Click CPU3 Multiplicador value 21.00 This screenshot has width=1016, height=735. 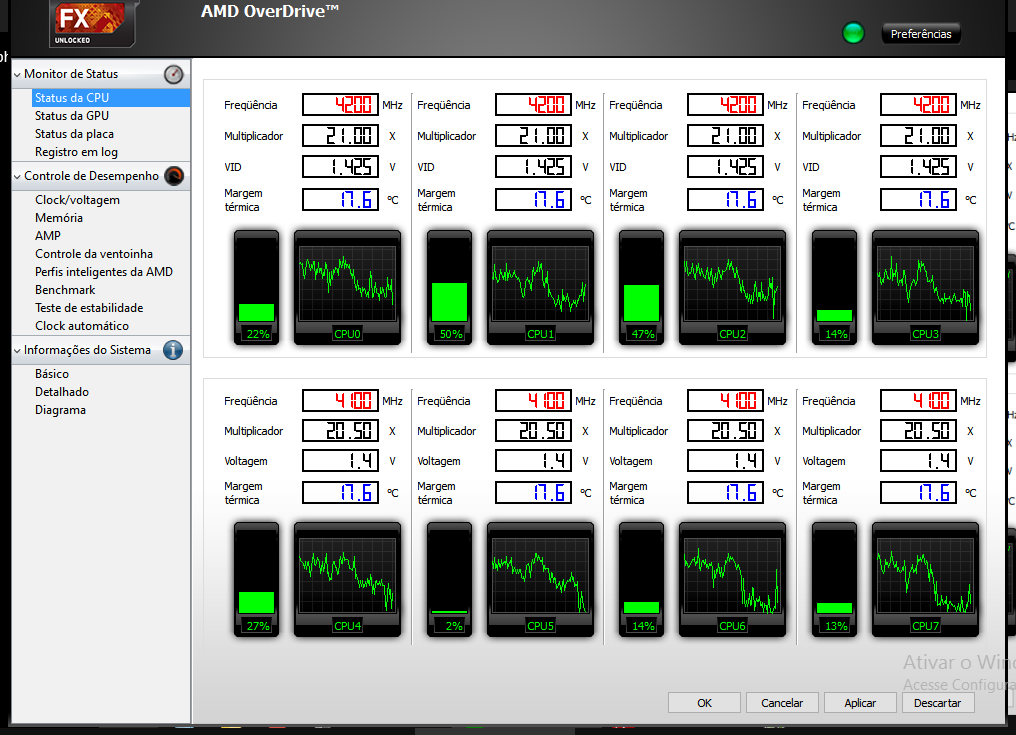[x=918, y=135]
